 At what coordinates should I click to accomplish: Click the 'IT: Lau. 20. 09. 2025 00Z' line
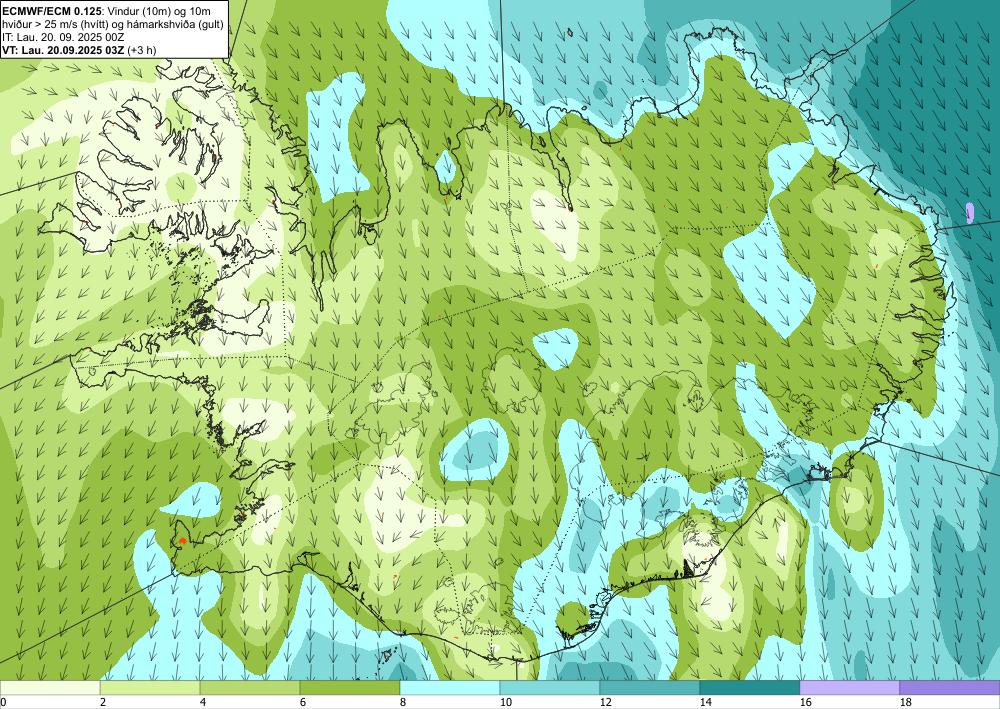point(62,37)
